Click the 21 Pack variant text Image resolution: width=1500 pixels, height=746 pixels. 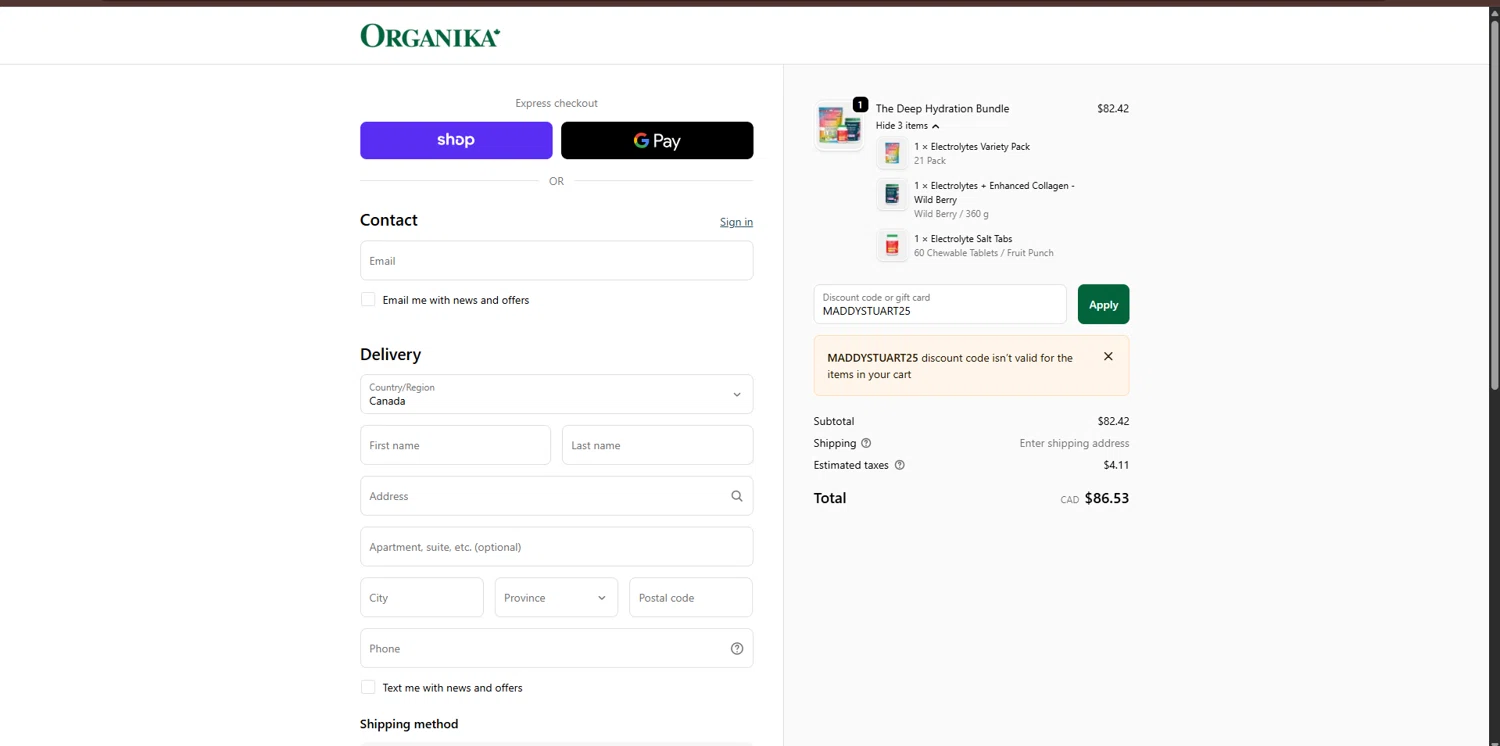[930, 160]
